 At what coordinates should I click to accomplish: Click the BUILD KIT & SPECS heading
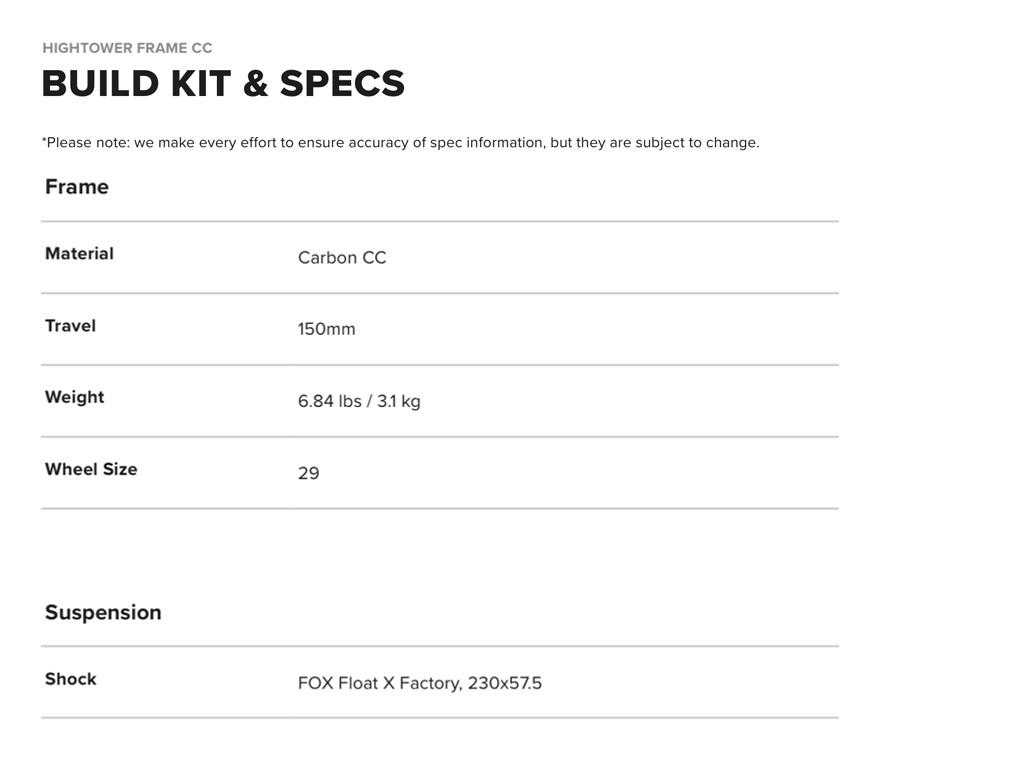click(223, 84)
